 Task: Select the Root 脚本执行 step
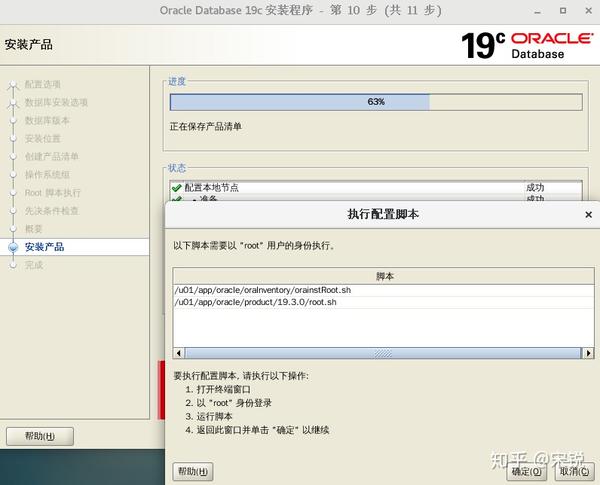(53, 193)
